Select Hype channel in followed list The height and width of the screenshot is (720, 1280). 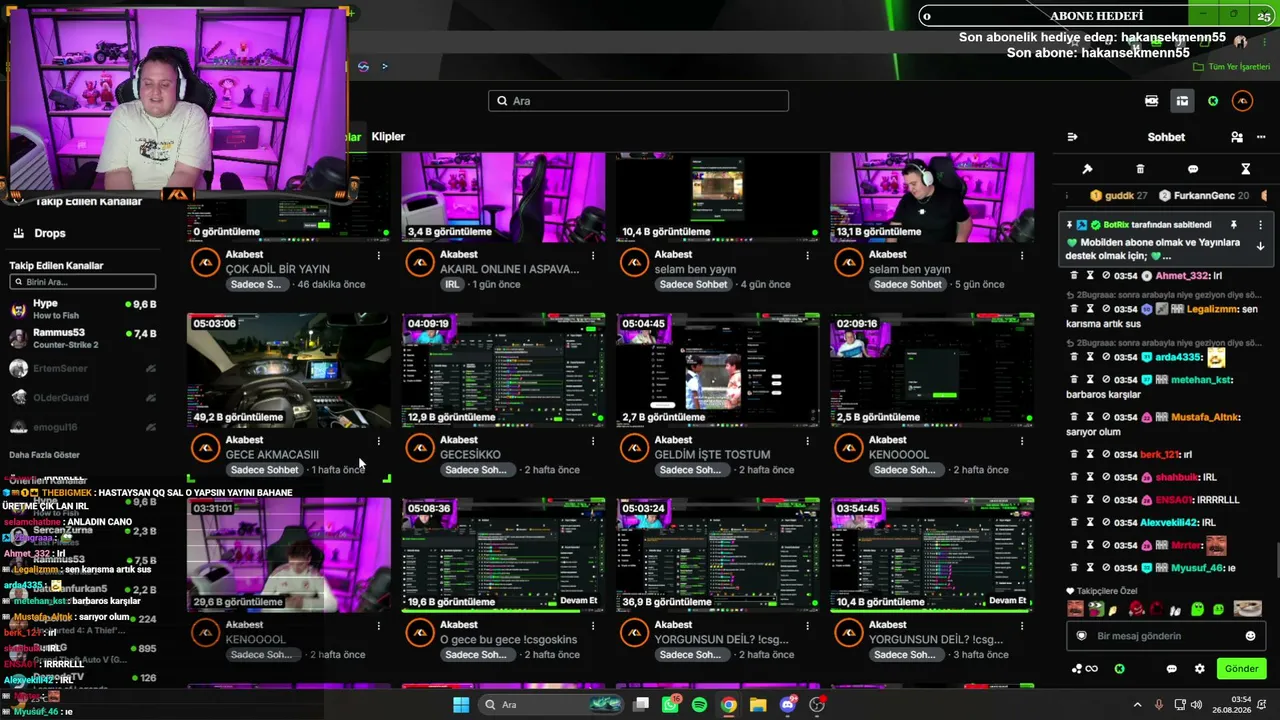pos(82,309)
